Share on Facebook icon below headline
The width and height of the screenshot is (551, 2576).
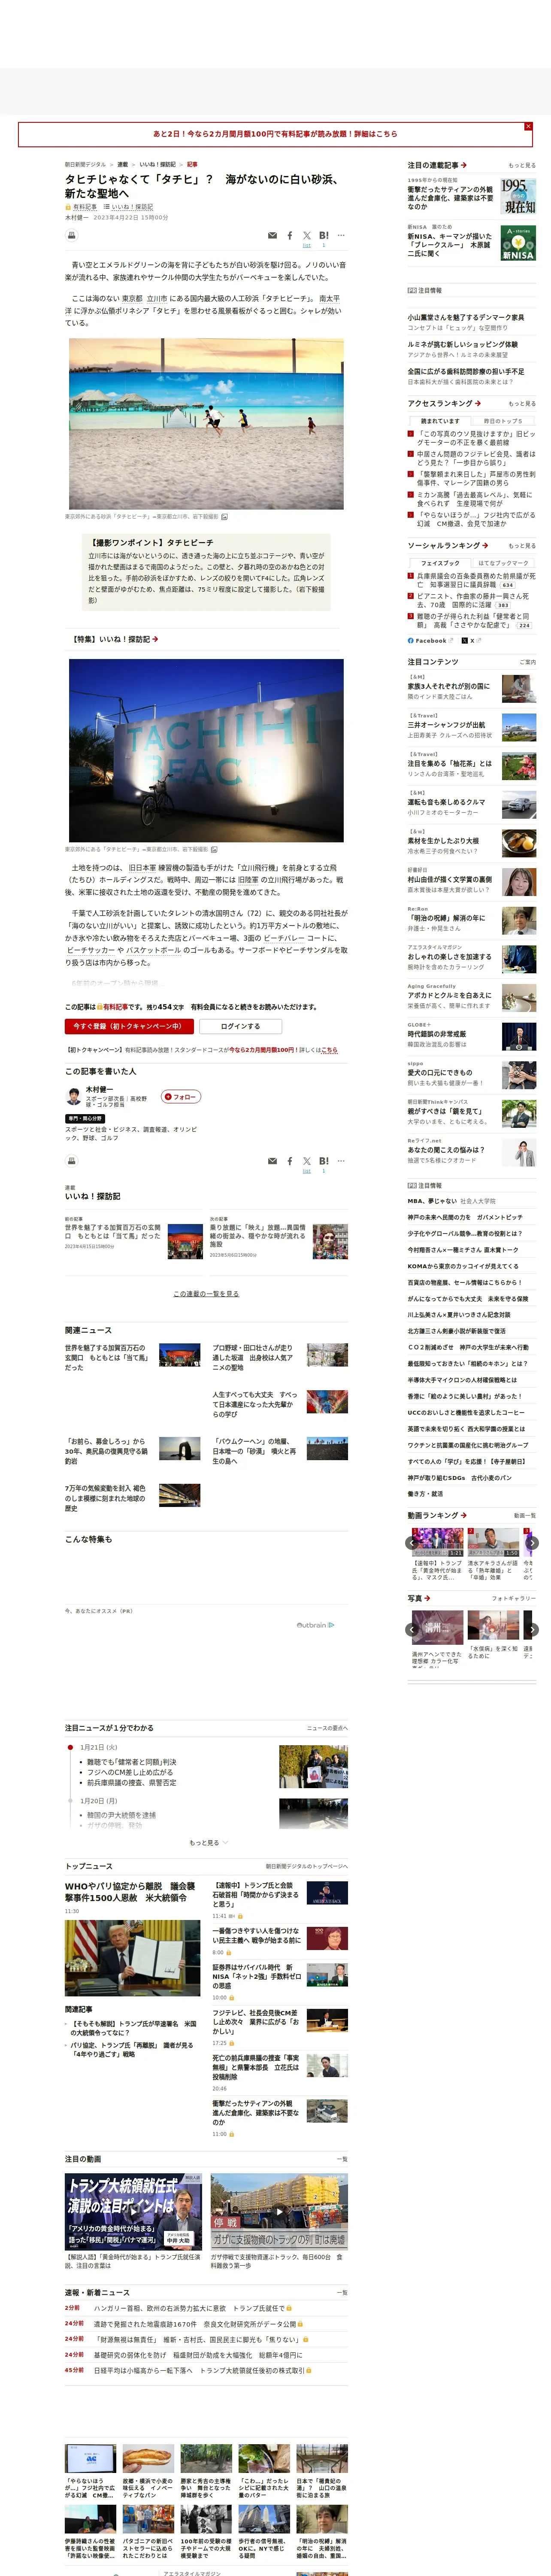point(290,236)
